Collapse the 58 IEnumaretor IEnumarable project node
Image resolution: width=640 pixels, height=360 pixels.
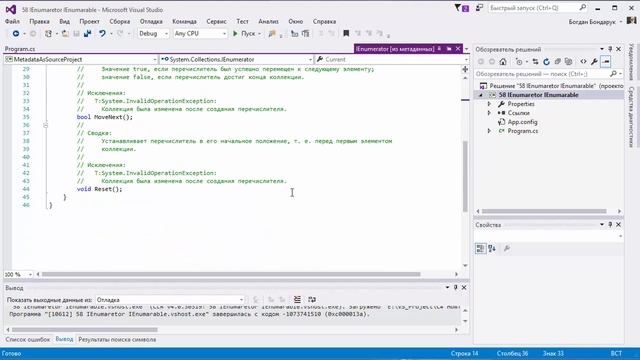pos(480,95)
